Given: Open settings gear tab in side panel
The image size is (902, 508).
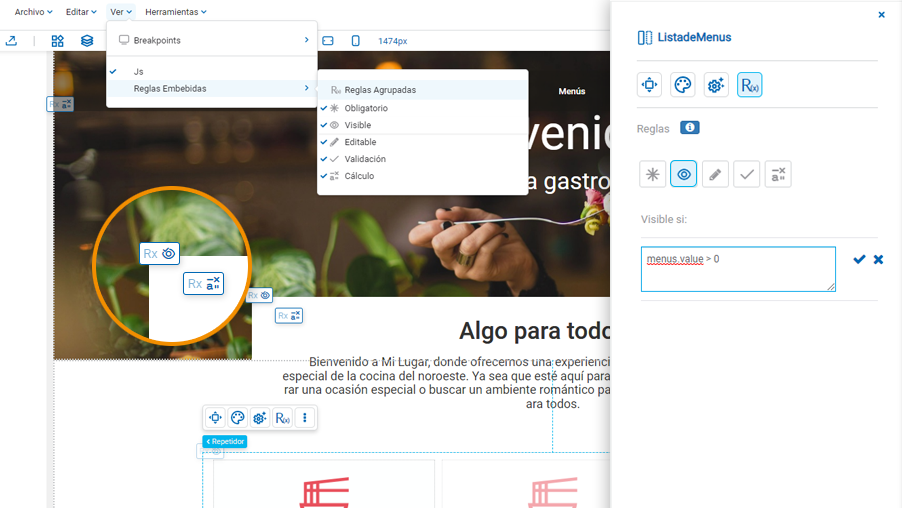Looking at the screenshot, I should click(716, 85).
